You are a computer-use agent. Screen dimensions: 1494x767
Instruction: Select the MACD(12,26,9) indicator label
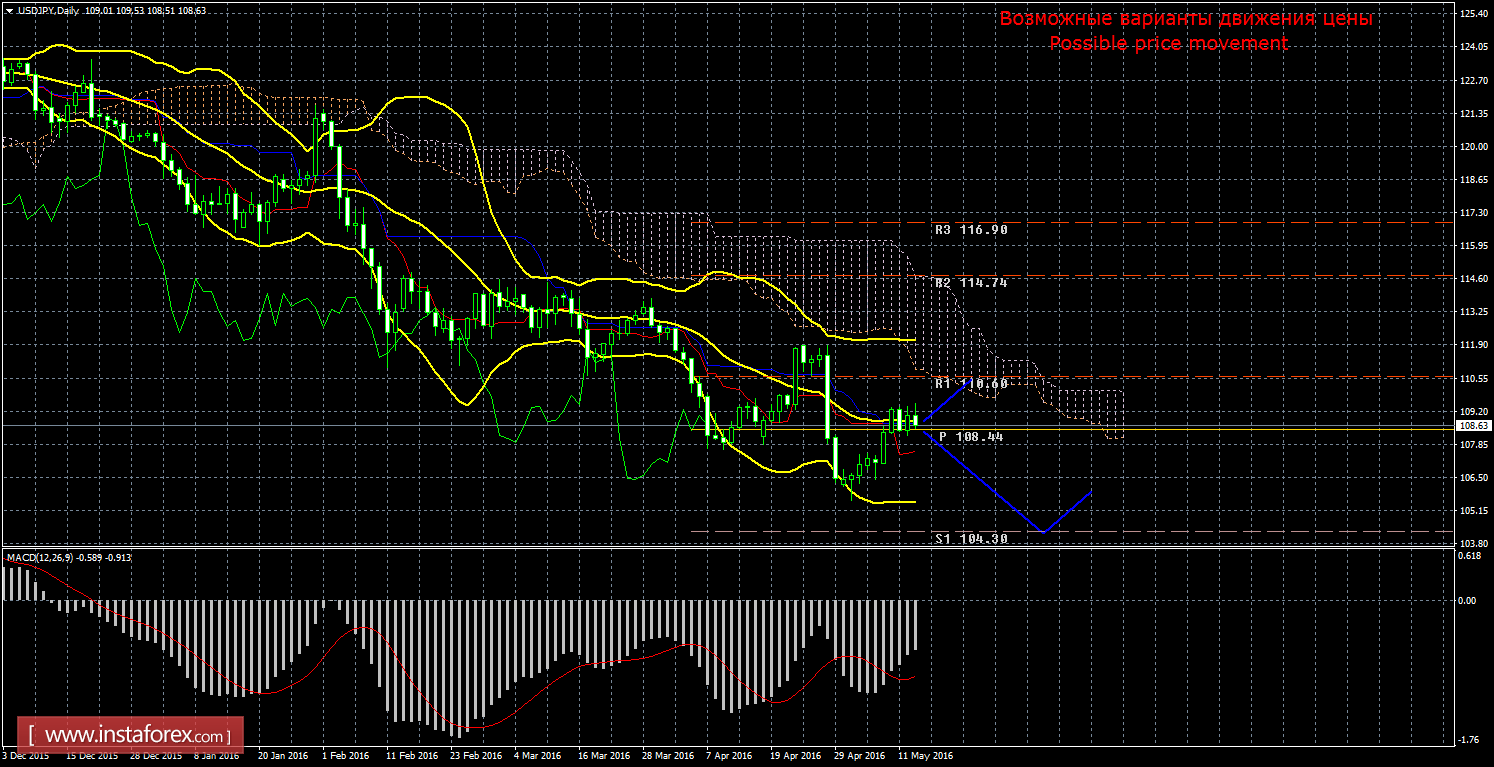coord(42,556)
